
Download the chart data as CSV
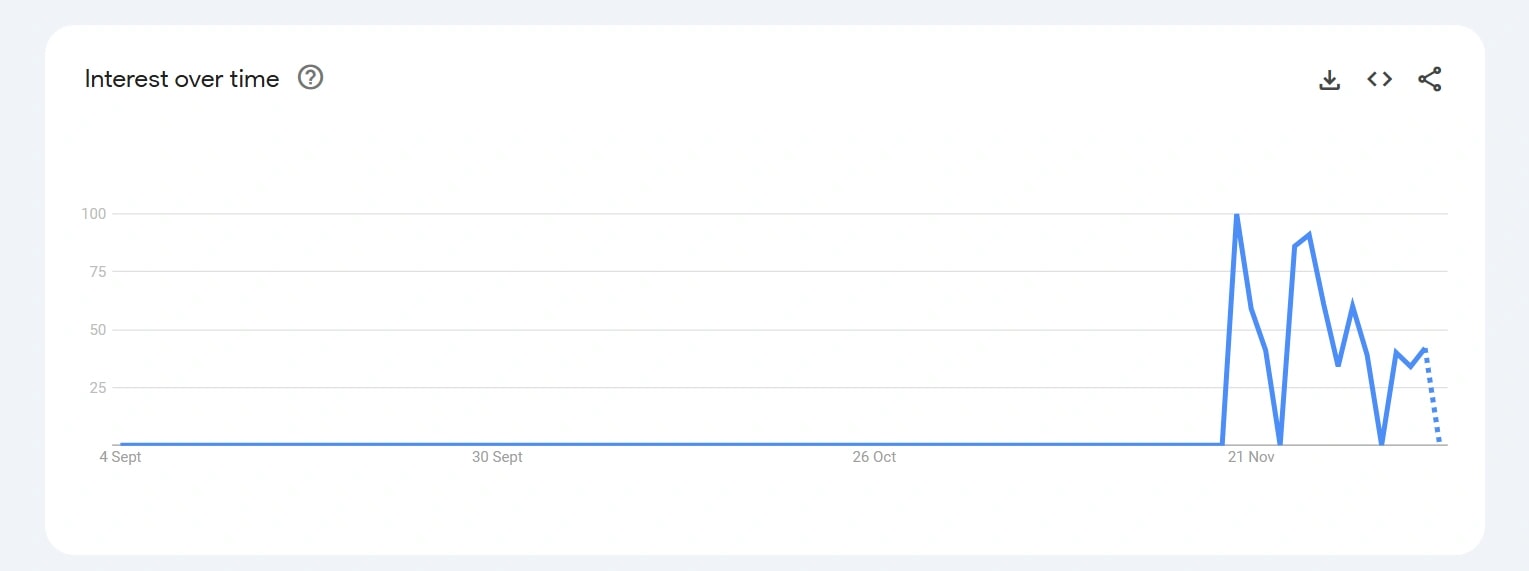(x=1329, y=80)
